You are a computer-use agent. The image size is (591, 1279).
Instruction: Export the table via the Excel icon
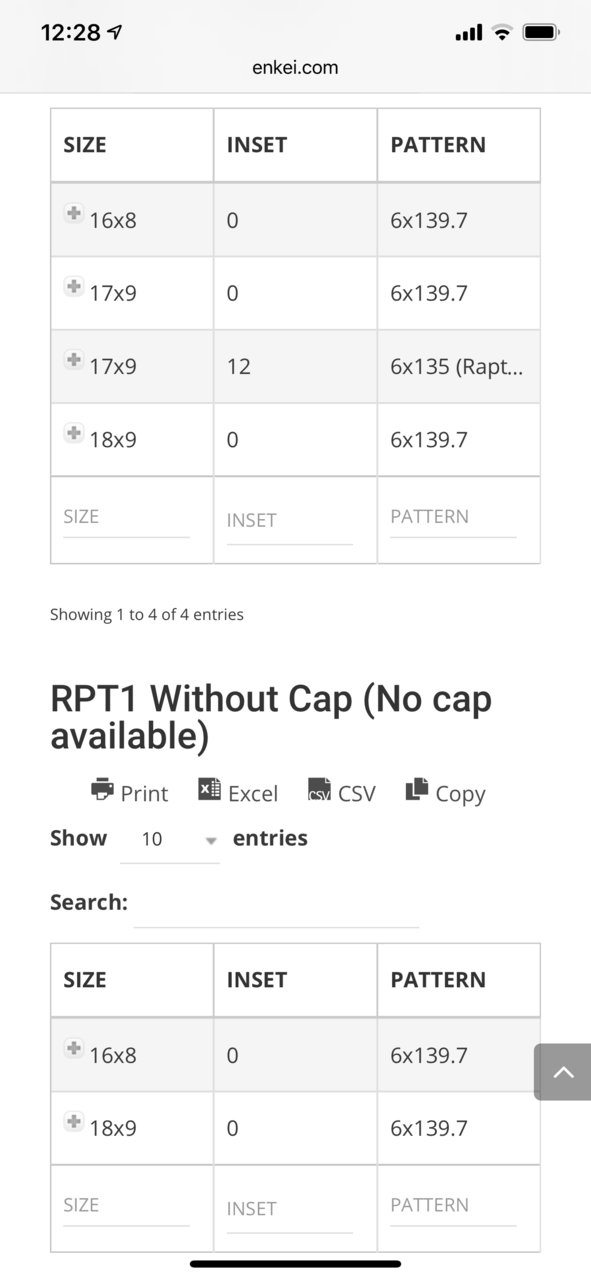[x=209, y=789]
